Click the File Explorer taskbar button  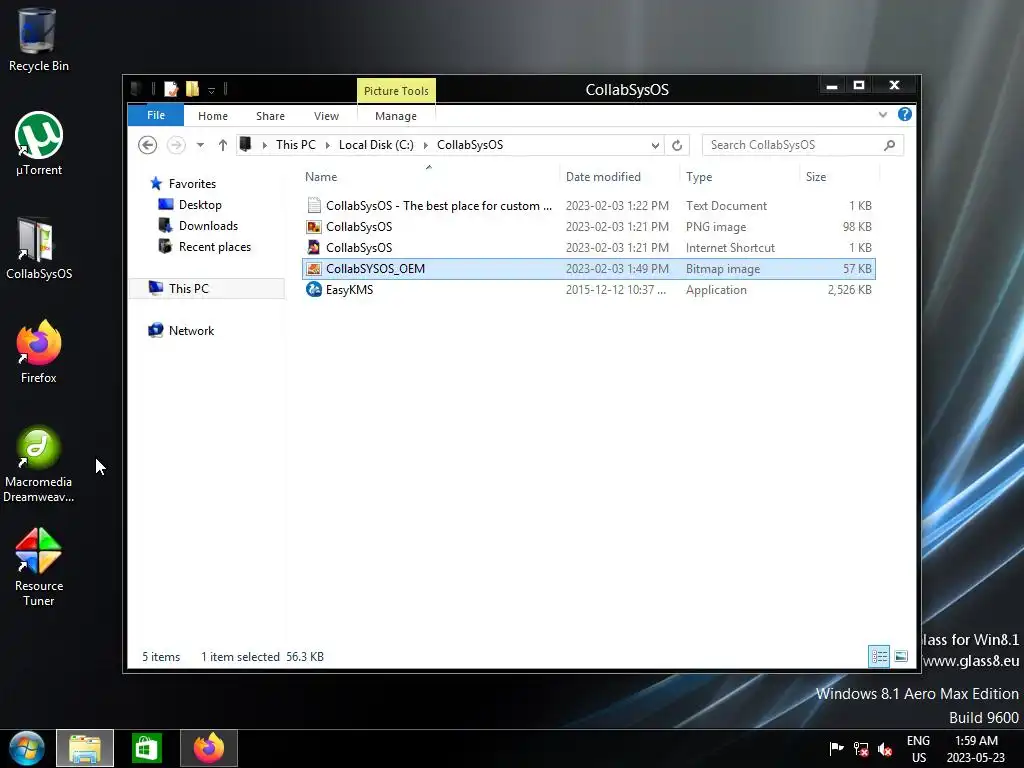tap(85, 748)
